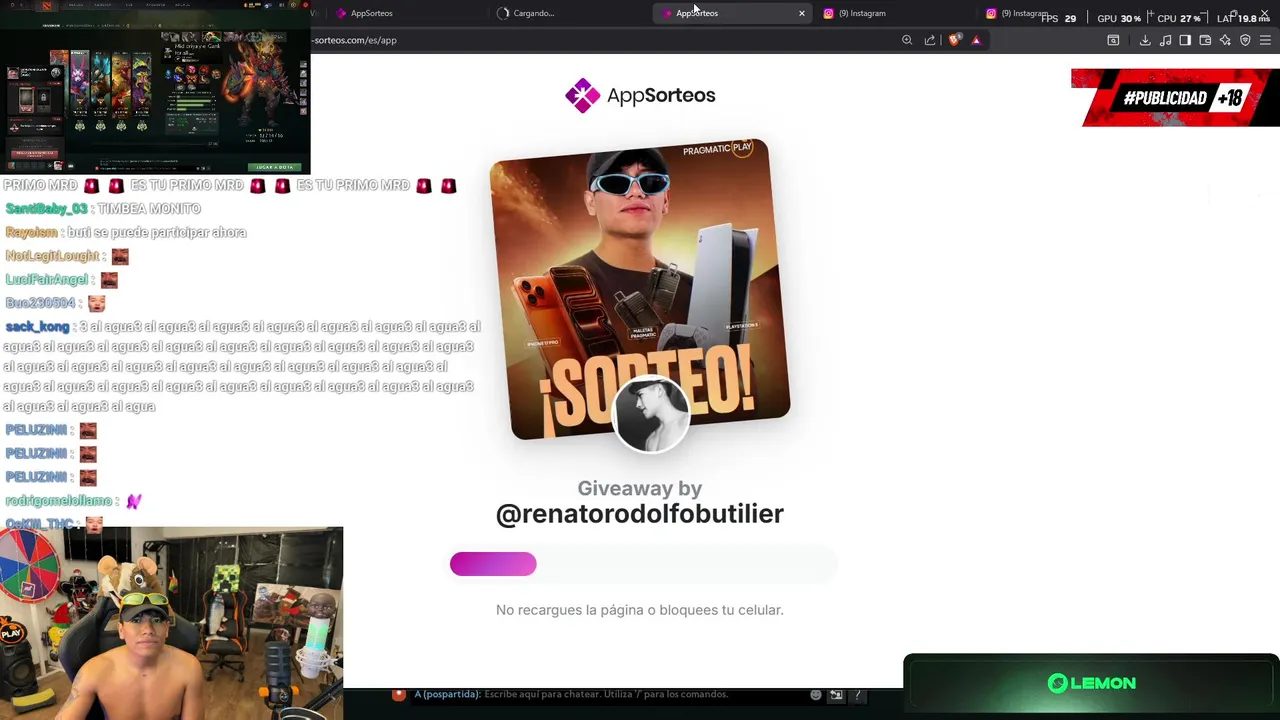Screen dimensions: 1280x720
Task: Click the AppSorteos logo icon
Action: (582, 96)
